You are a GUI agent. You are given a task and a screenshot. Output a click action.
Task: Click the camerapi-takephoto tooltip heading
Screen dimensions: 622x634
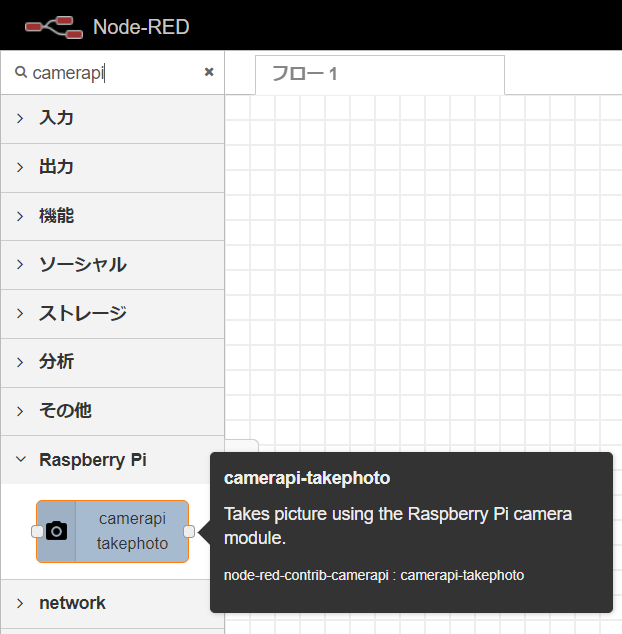pyautogui.click(x=307, y=478)
